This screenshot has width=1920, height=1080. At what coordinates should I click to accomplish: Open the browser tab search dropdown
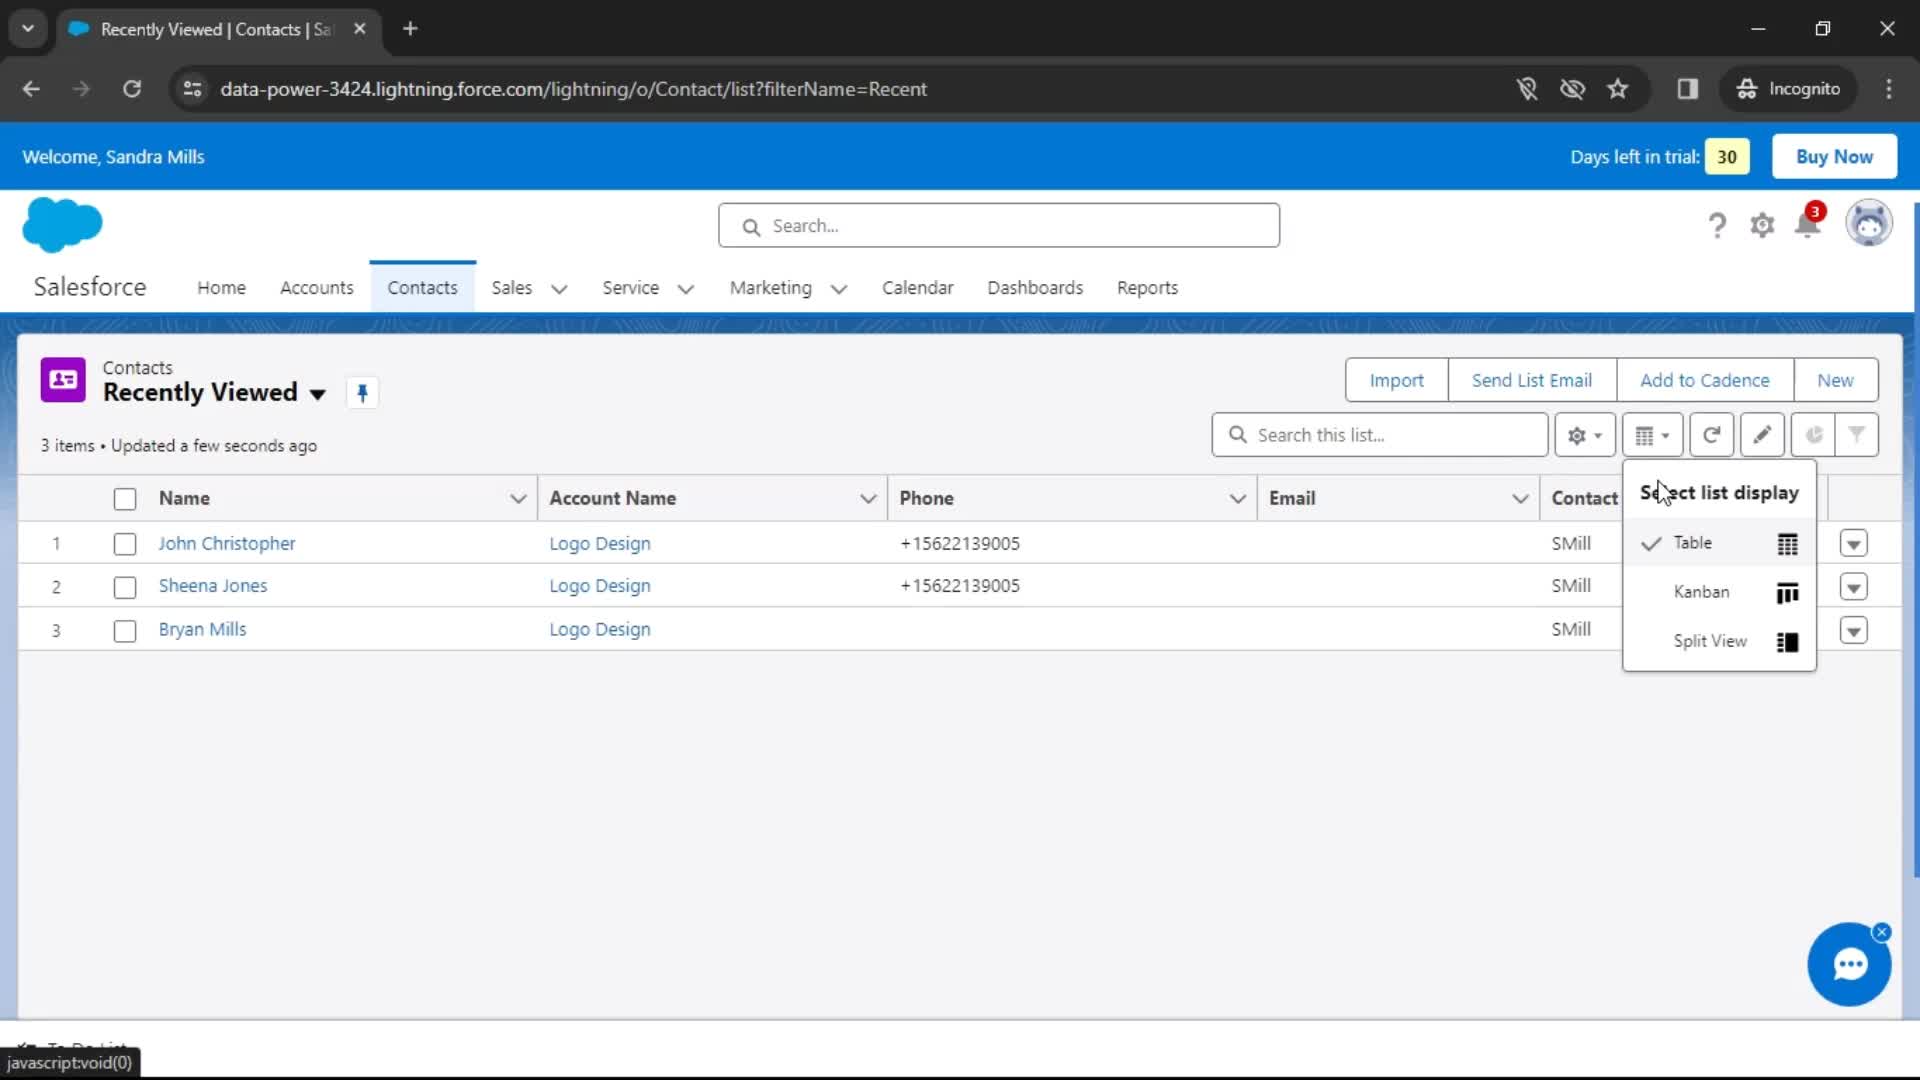pyautogui.click(x=28, y=29)
